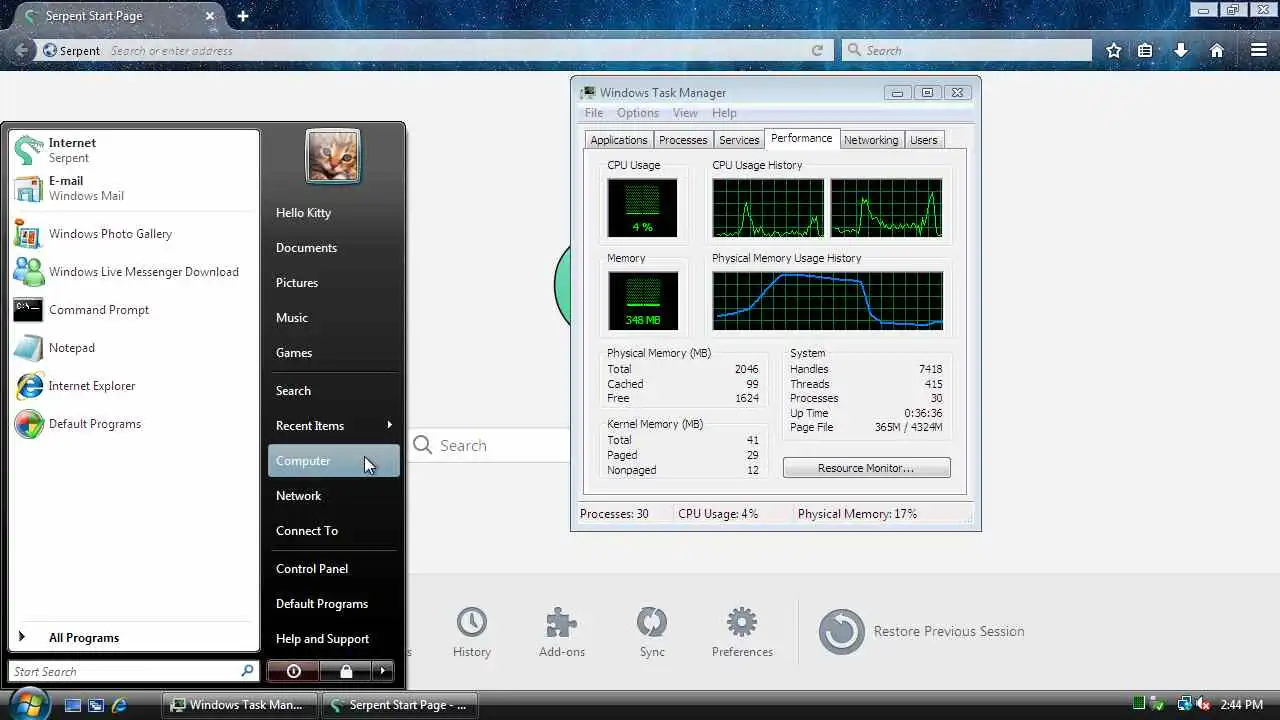Open the Downloads arrow icon
Image resolution: width=1280 pixels, height=720 pixels.
click(x=1181, y=50)
